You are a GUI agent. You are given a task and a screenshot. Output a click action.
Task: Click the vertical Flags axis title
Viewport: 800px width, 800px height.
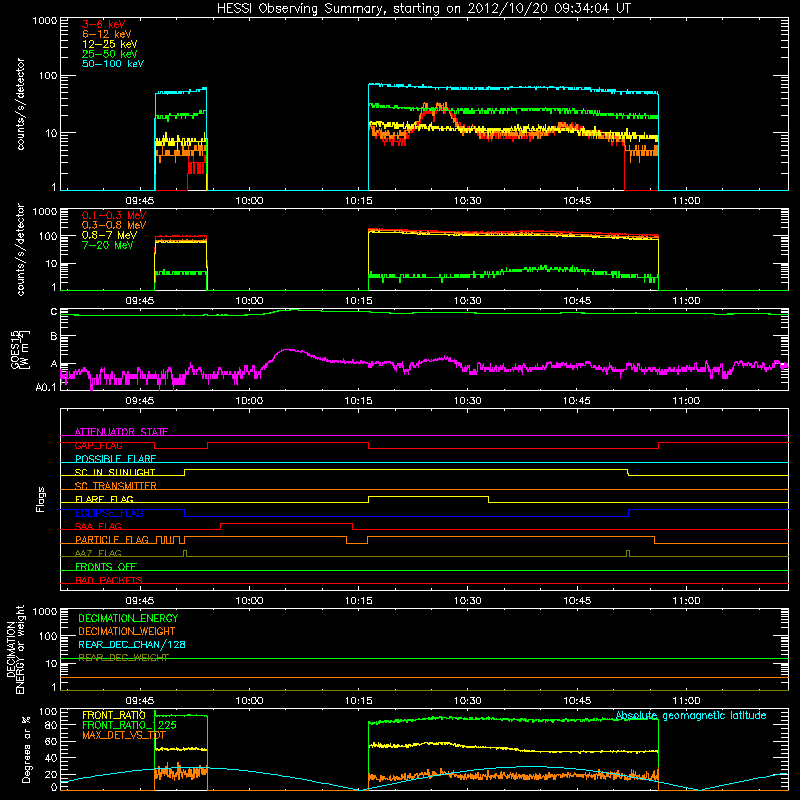click(41, 499)
